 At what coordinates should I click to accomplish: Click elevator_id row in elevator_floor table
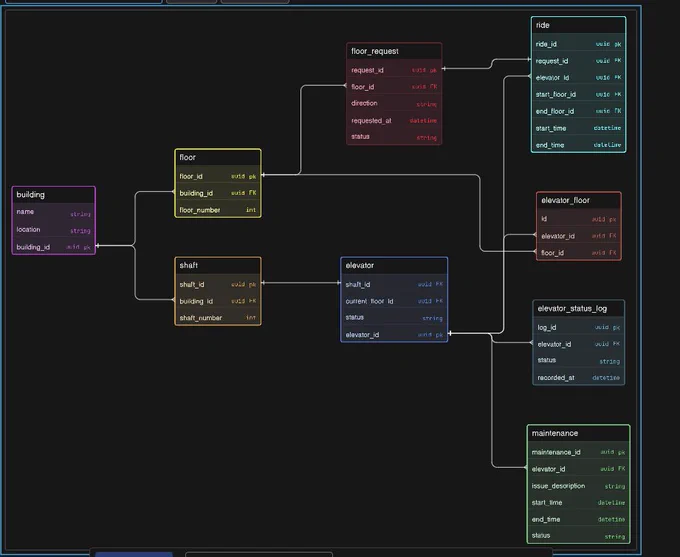click(x=579, y=236)
